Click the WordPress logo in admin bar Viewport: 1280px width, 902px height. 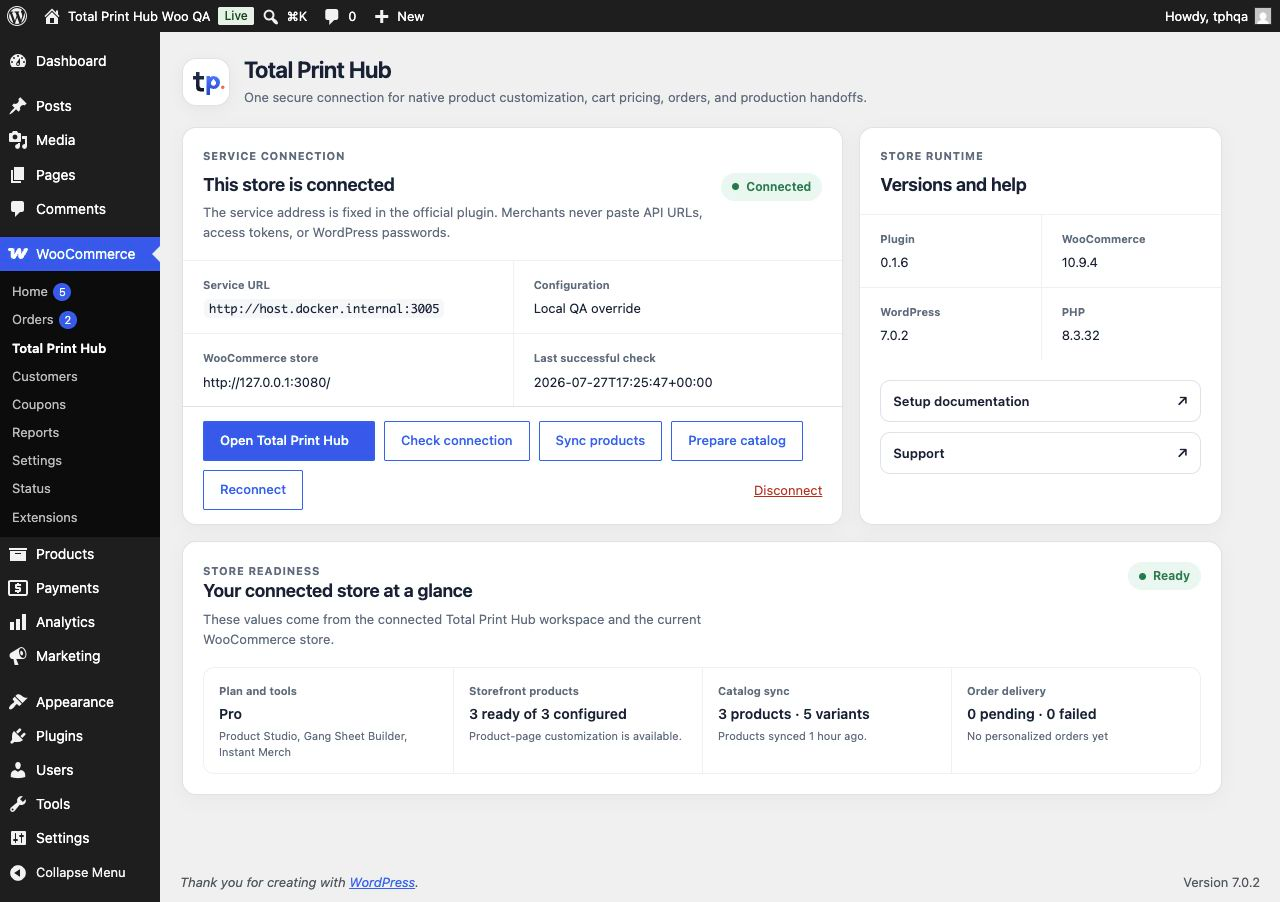pos(17,16)
